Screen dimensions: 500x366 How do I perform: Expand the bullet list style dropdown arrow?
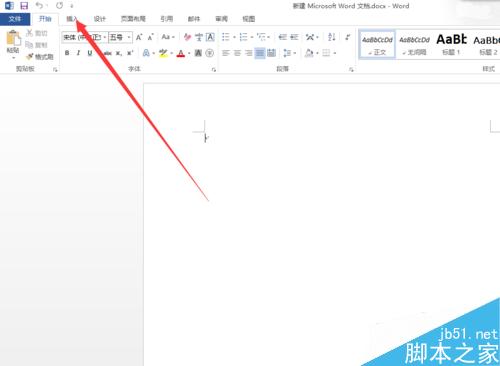point(234,37)
